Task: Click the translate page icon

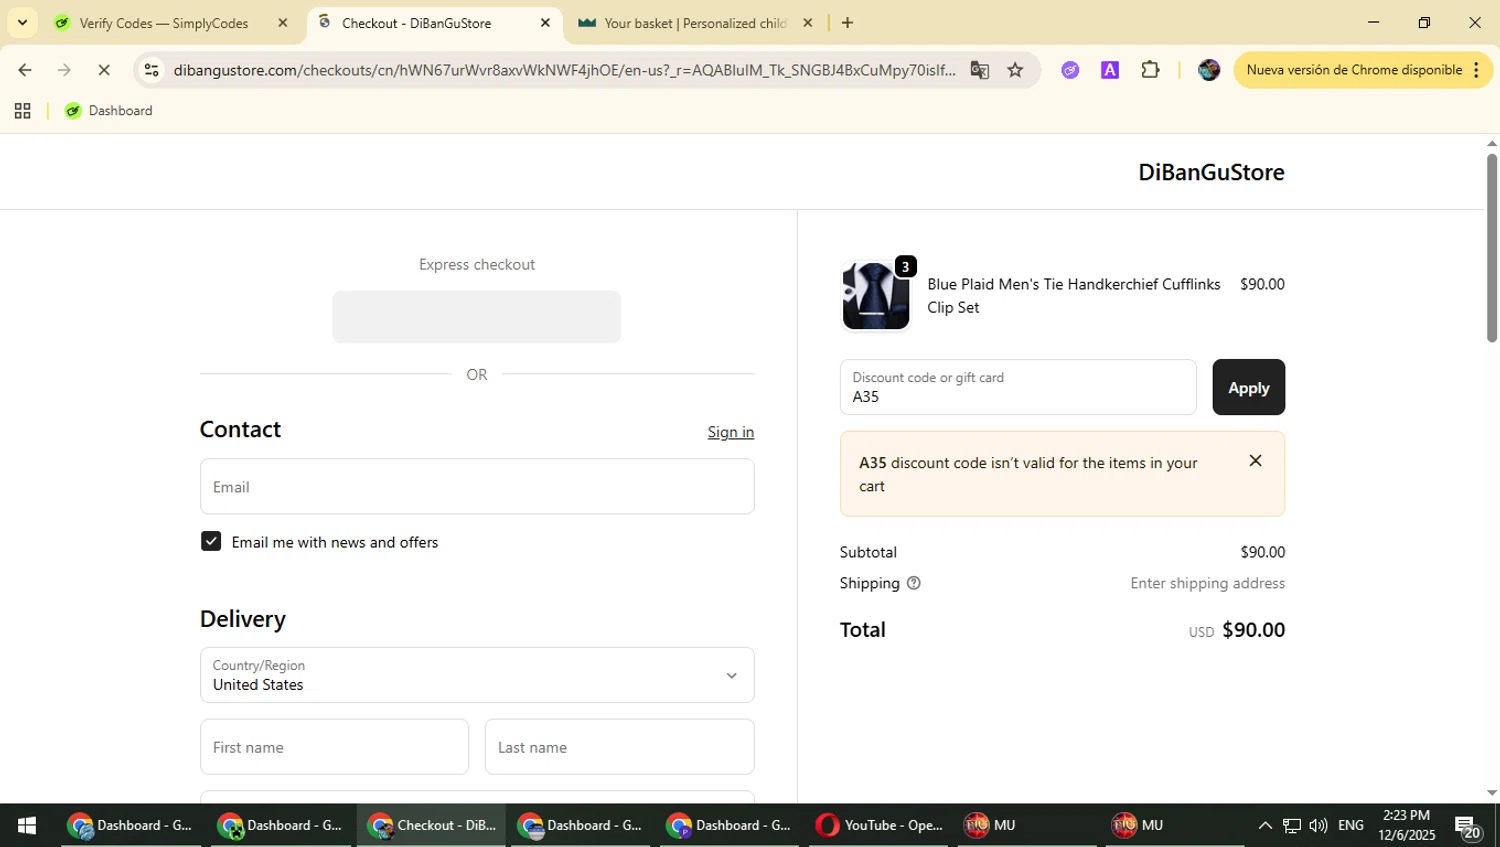Action: (980, 70)
